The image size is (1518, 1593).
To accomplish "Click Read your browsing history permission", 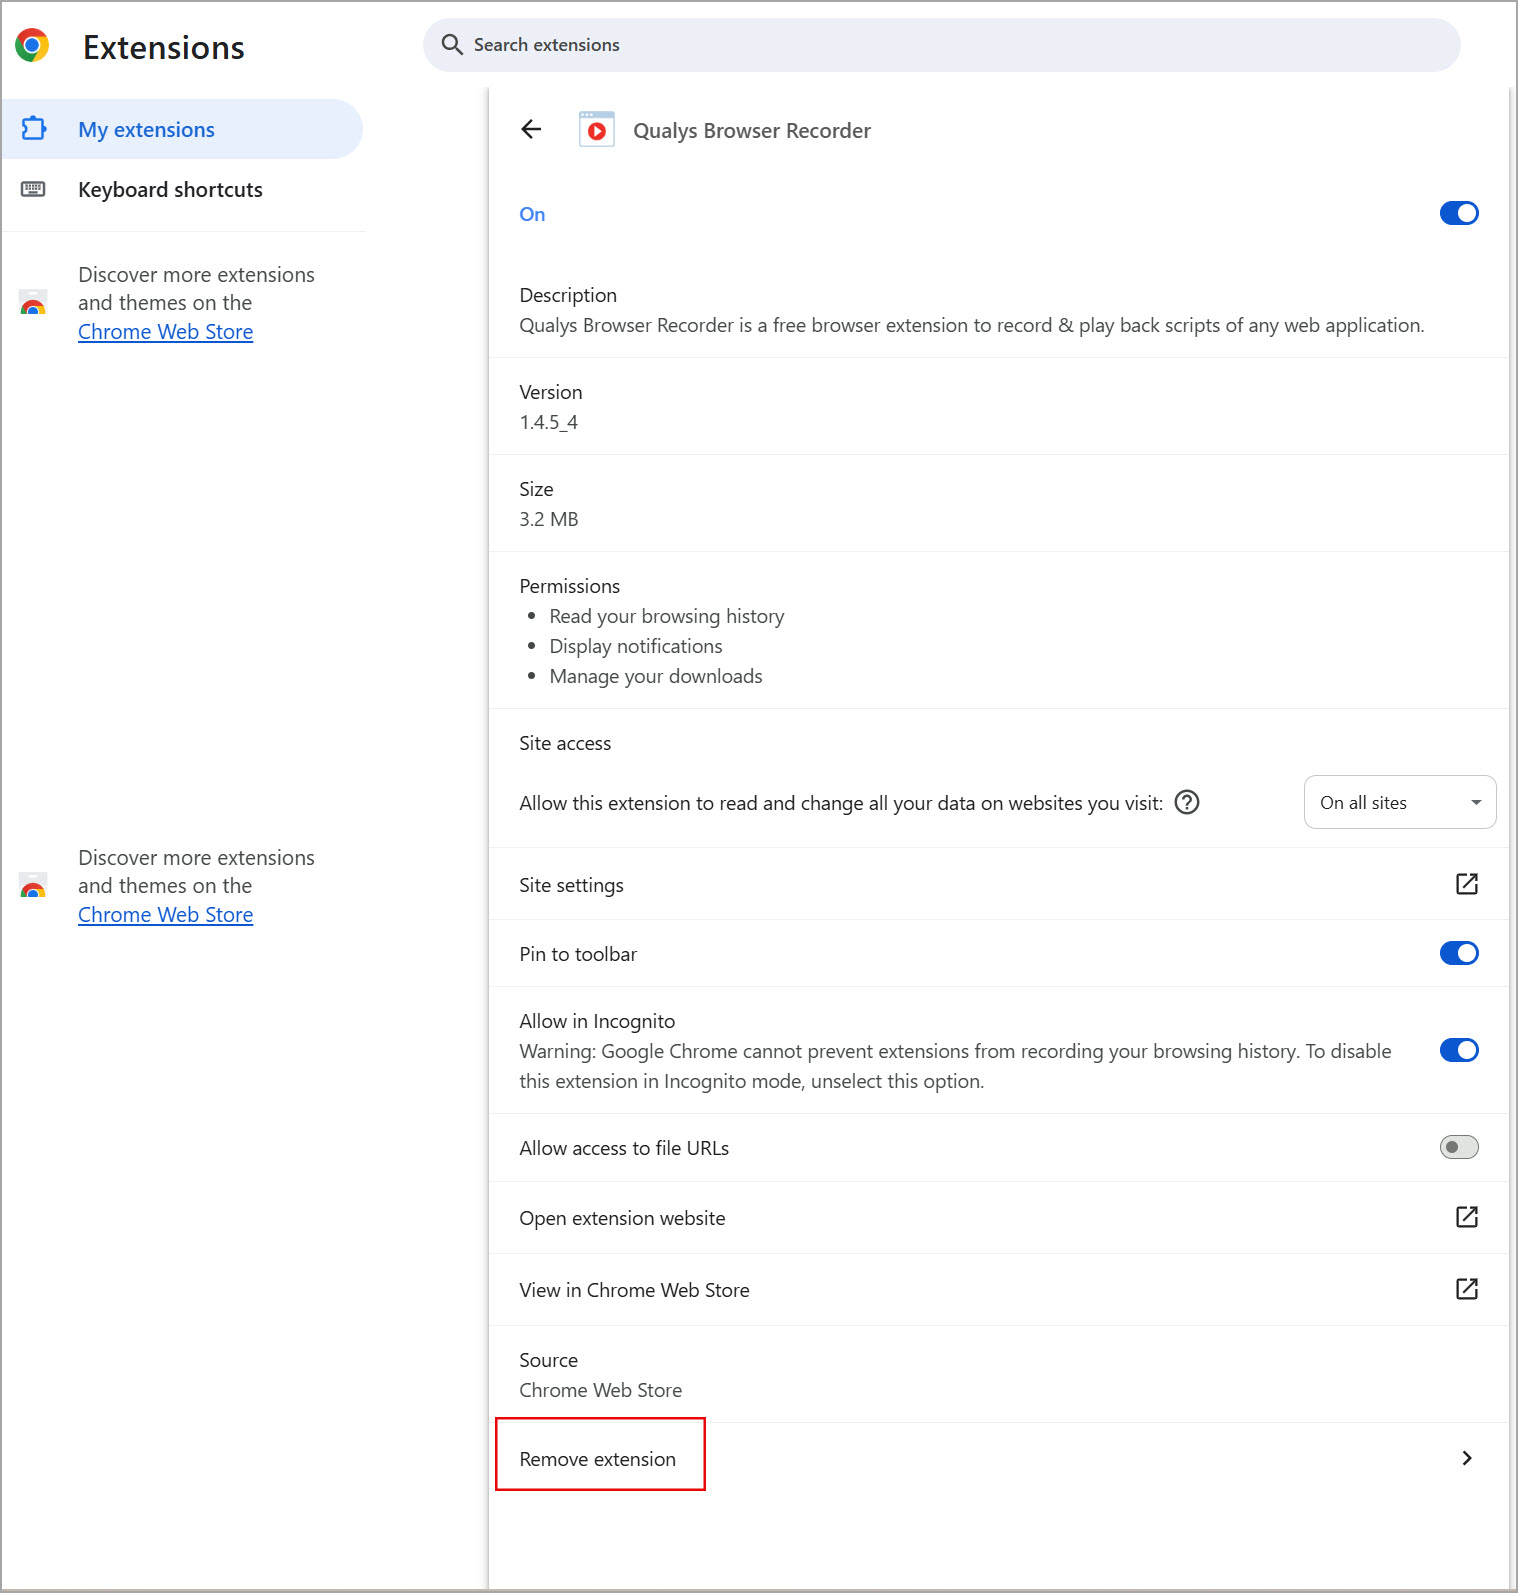I will point(667,616).
